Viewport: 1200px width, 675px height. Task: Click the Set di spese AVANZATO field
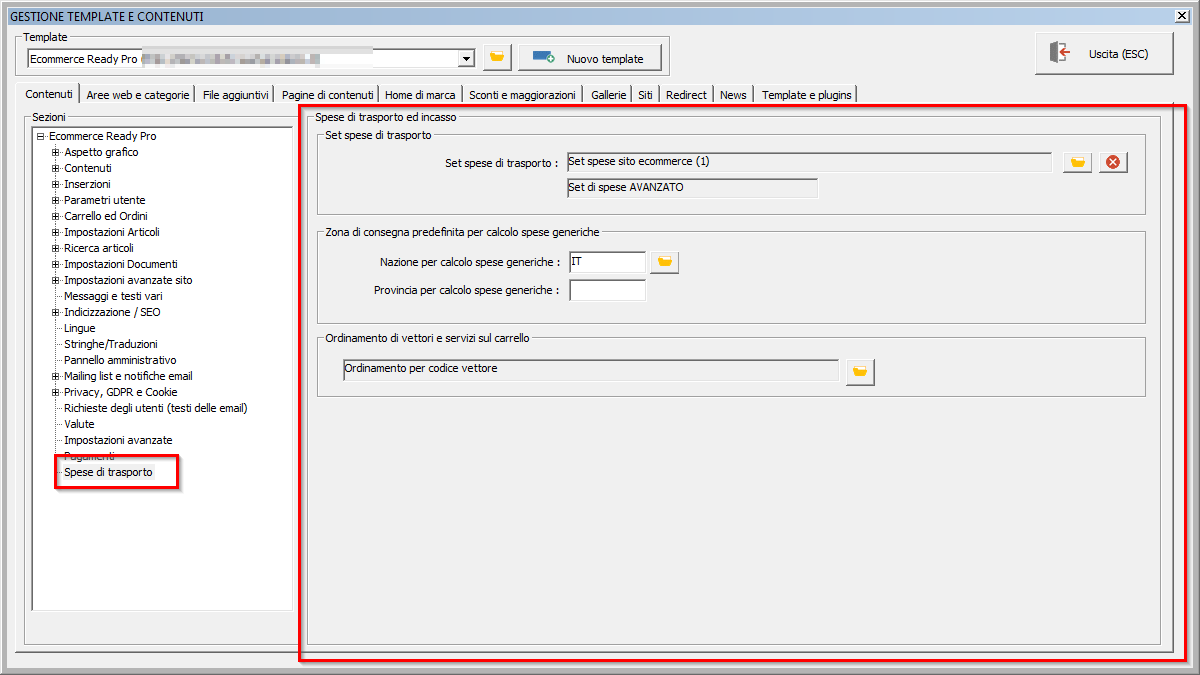click(692, 188)
